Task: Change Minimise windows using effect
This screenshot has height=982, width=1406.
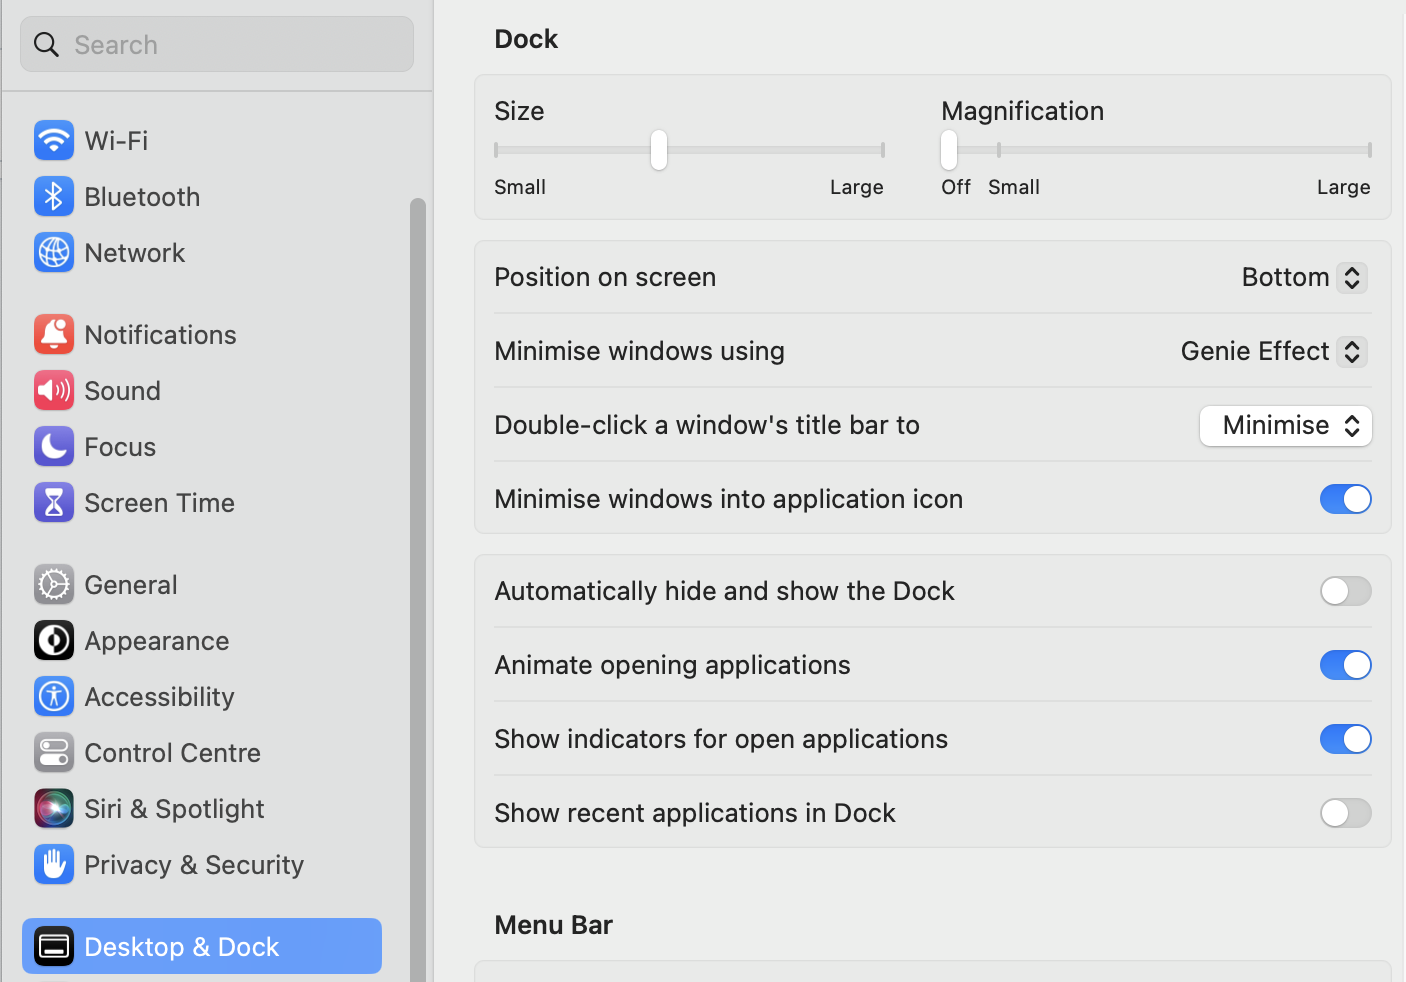Action: [1272, 351]
